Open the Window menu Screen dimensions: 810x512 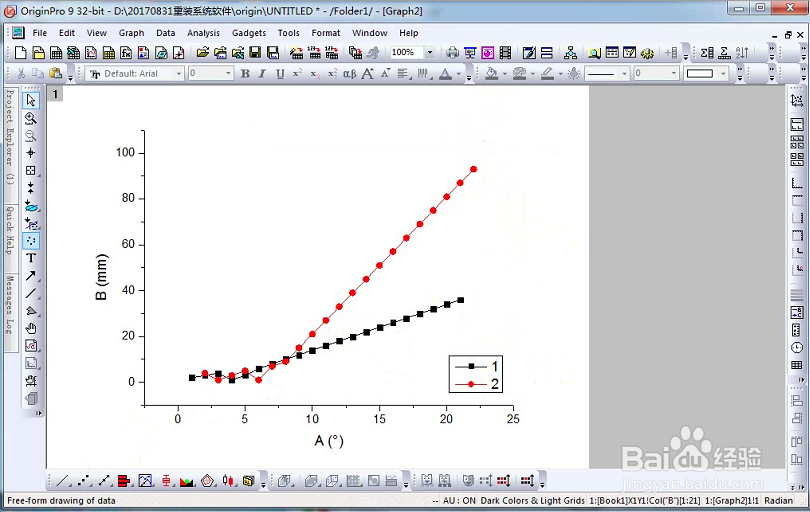[370, 33]
